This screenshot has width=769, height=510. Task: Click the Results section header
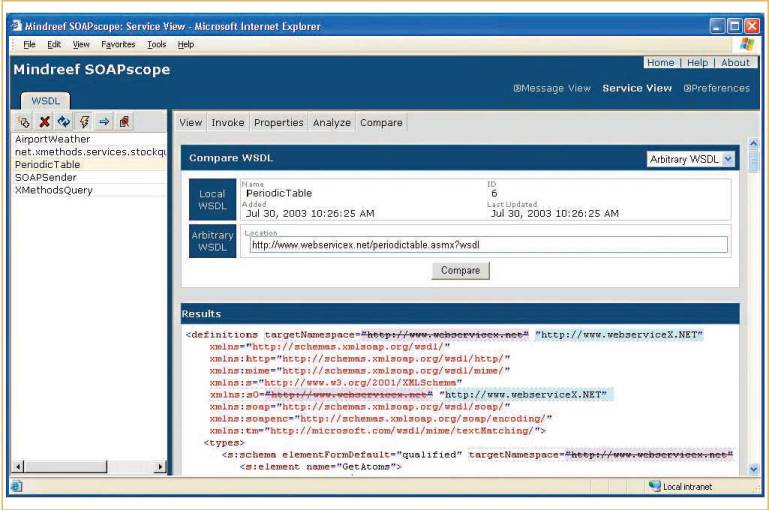point(460,314)
